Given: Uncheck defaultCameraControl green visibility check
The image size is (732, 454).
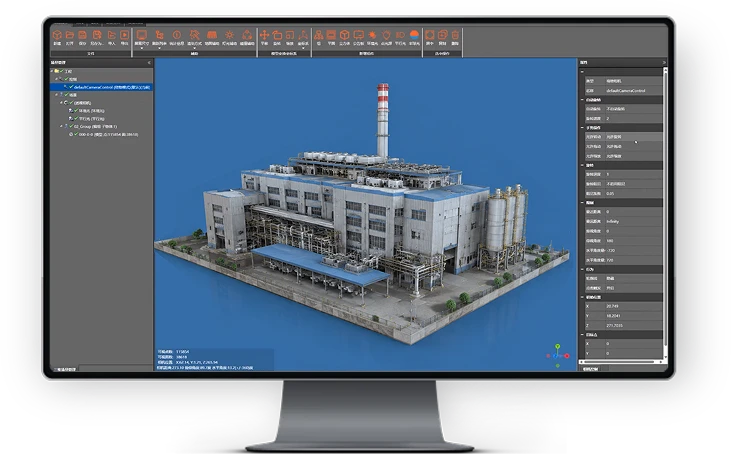Looking at the screenshot, I should pyautogui.click(x=71, y=87).
